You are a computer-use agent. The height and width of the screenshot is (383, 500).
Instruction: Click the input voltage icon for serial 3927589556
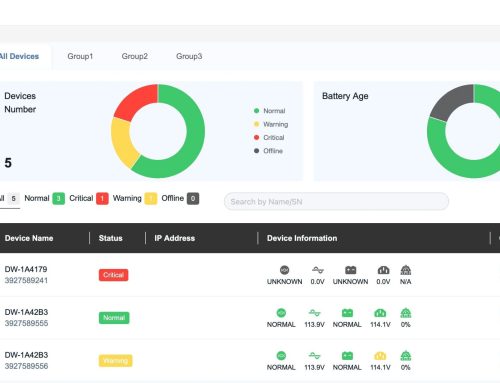314,356
